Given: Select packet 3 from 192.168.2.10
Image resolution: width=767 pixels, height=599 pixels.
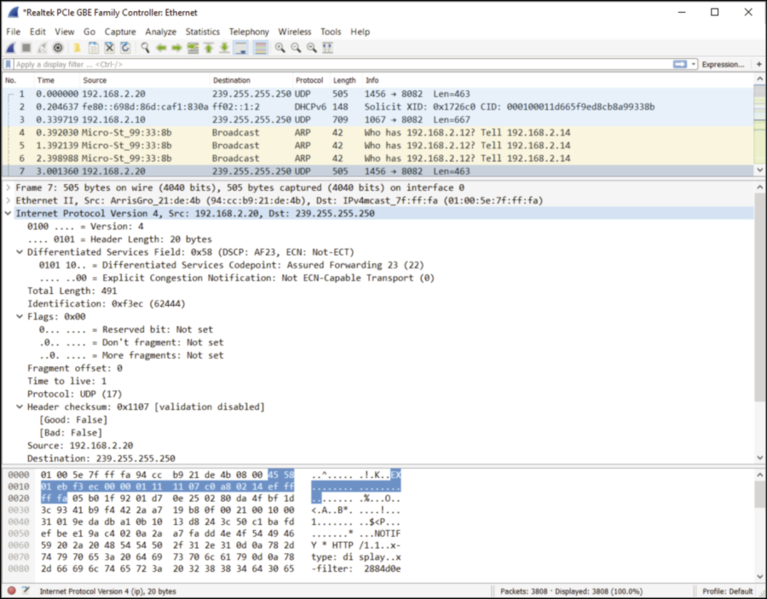Looking at the screenshot, I should [378, 120].
